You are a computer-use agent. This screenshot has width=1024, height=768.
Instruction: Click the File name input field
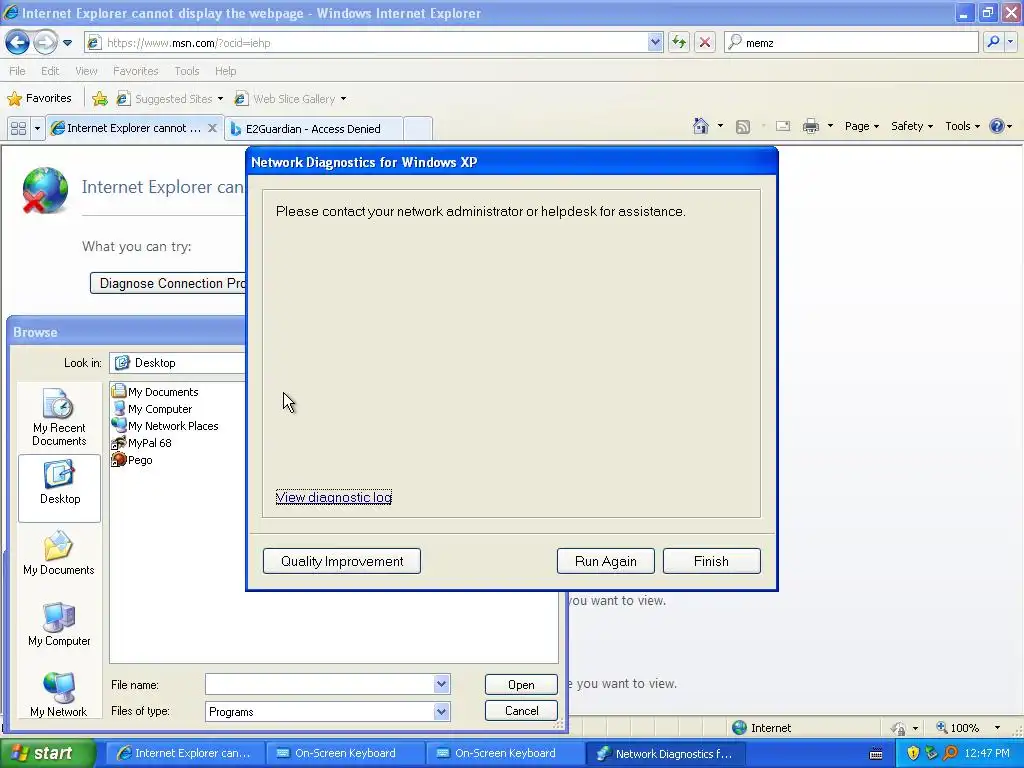tap(320, 684)
